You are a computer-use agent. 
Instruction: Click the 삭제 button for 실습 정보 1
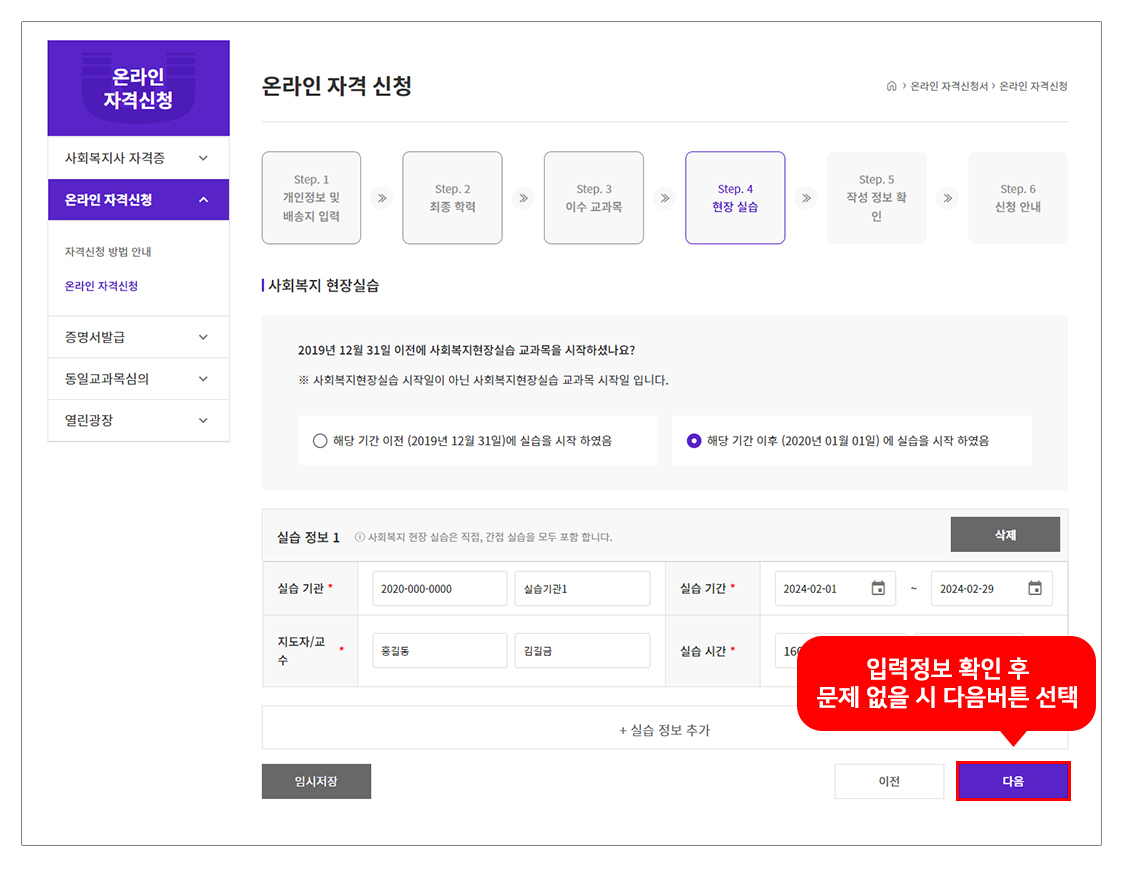pos(1004,535)
